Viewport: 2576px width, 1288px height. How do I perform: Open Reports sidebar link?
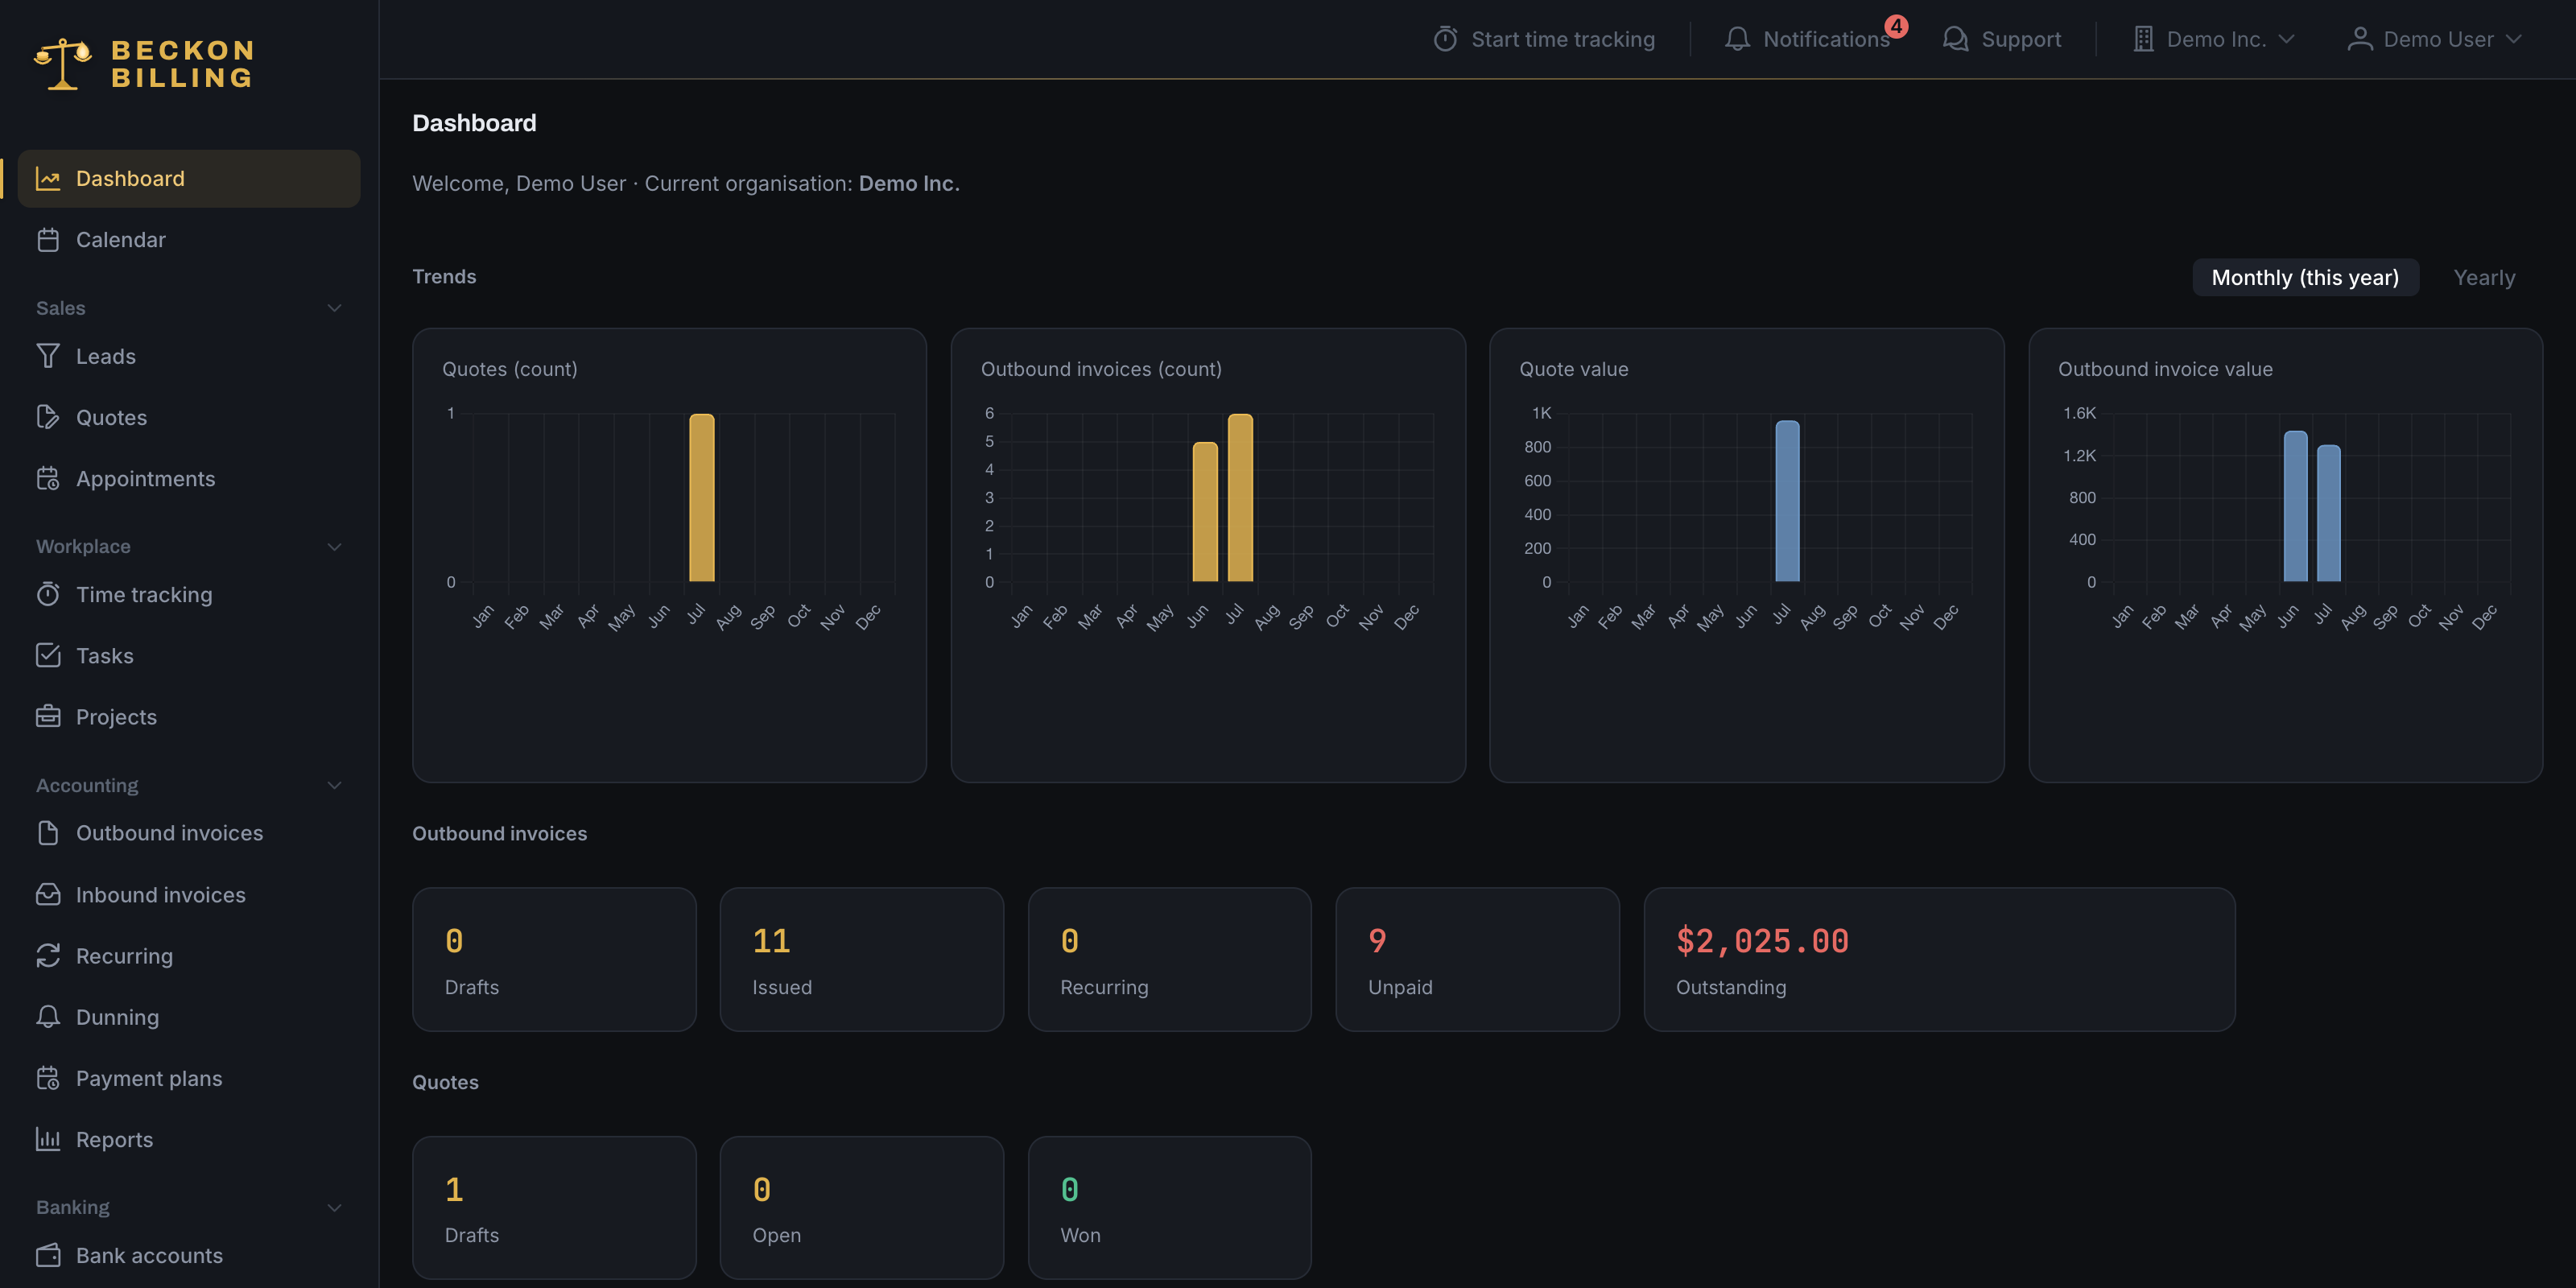click(189, 1140)
